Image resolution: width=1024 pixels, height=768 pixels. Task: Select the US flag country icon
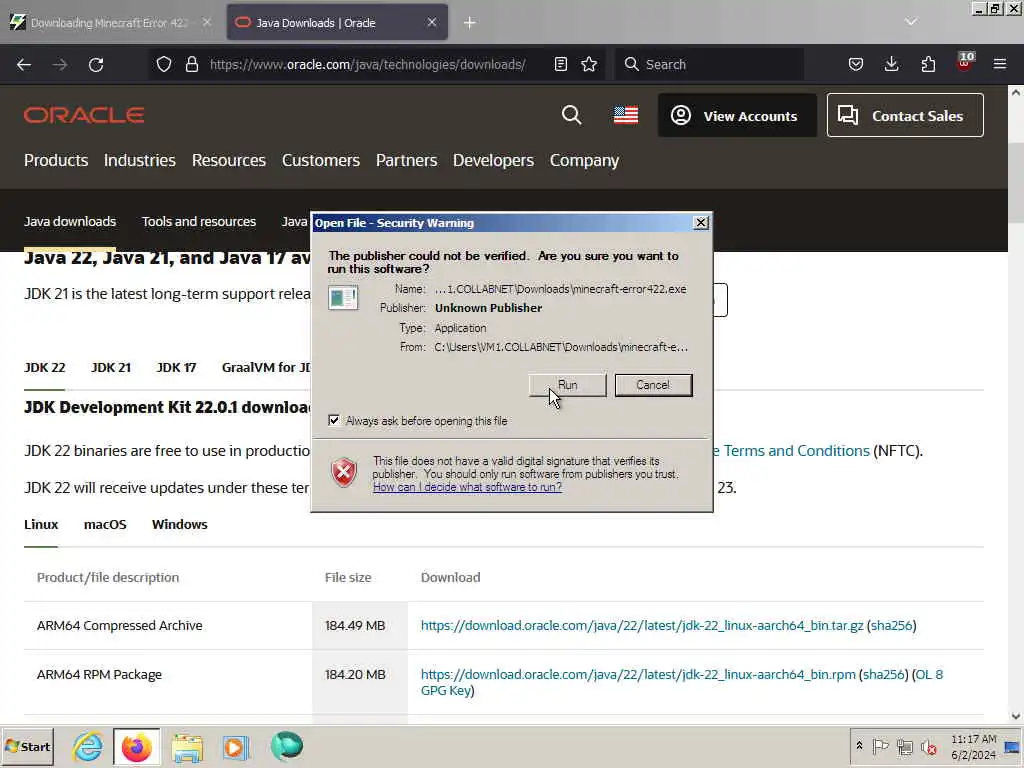pos(626,115)
